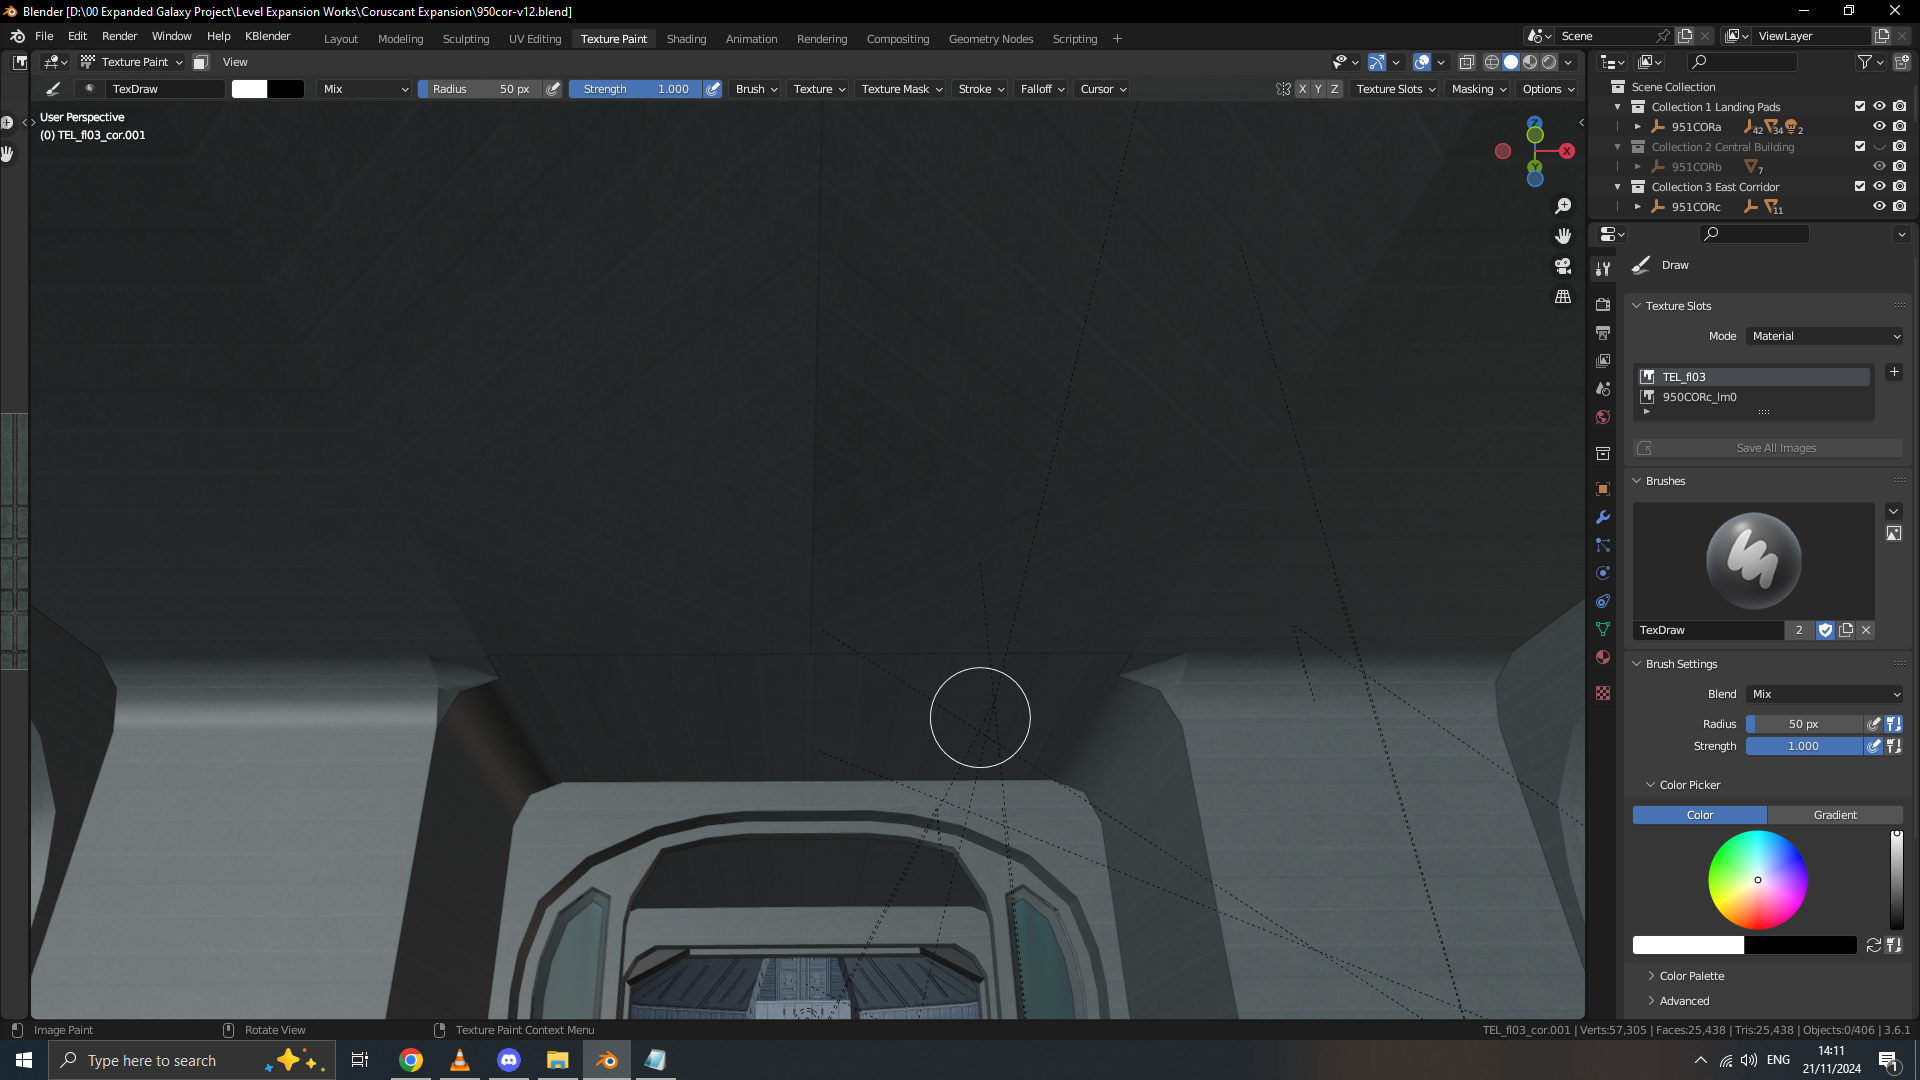The width and height of the screenshot is (1920, 1080).
Task: Toggle radius pressure sensitivity in header
Action: pos(553,89)
